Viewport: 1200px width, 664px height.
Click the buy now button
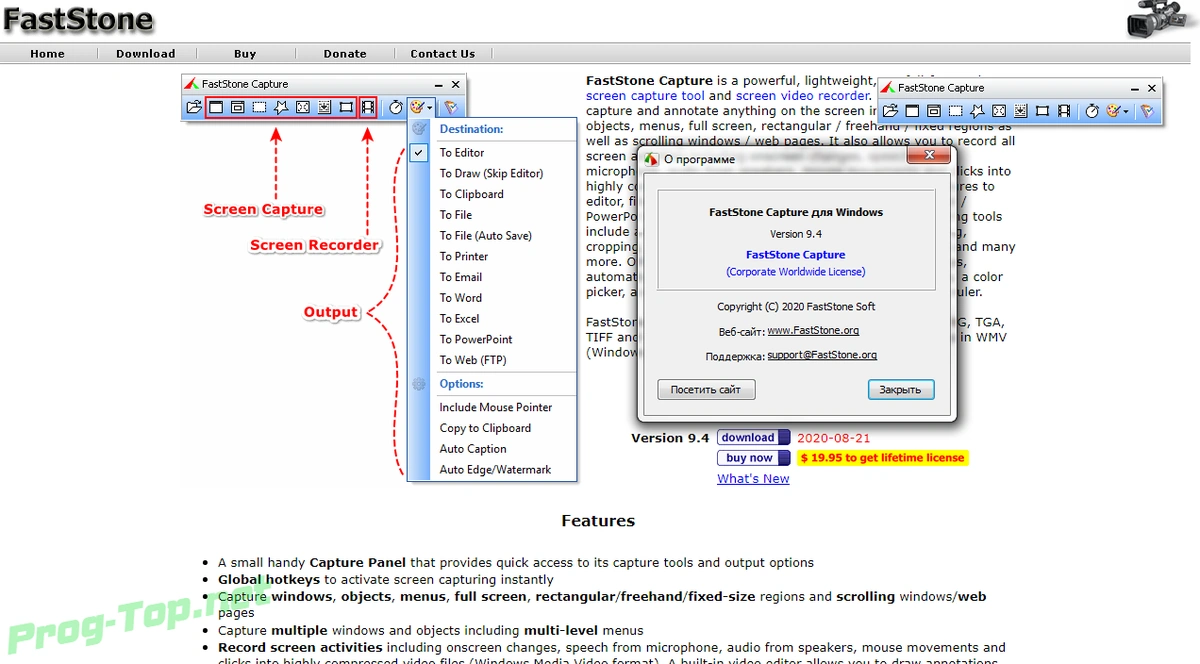click(753, 458)
